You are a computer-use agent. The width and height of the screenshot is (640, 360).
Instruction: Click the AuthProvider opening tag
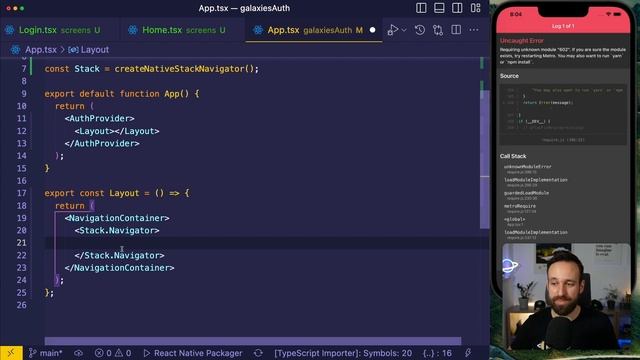(x=99, y=118)
